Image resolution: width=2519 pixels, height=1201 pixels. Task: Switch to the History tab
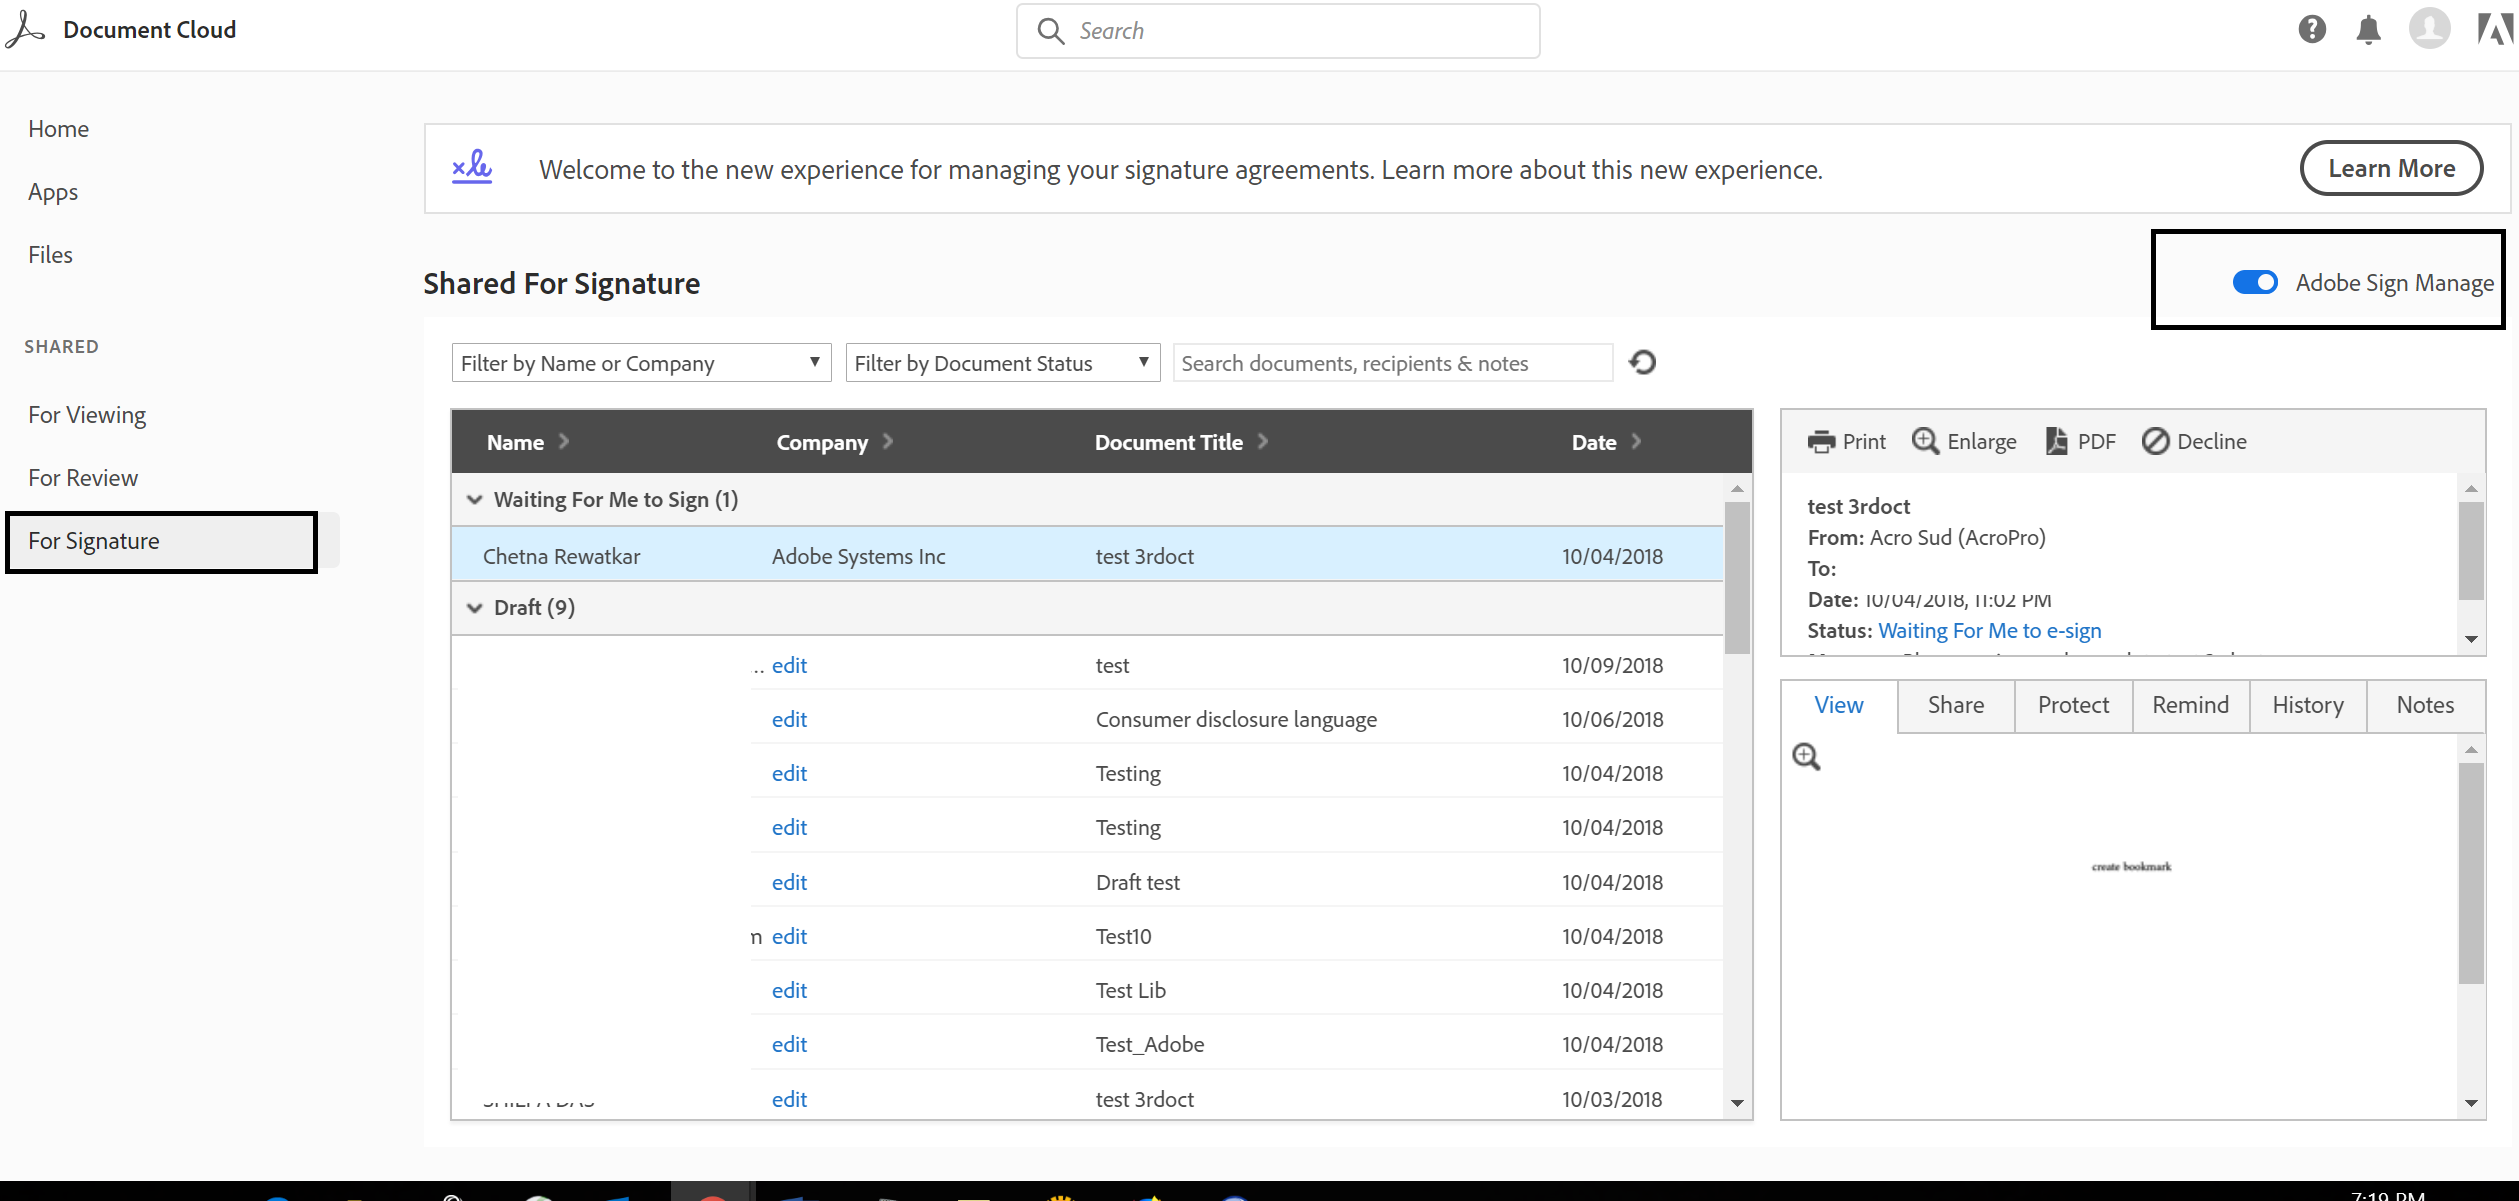[x=2306, y=705]
